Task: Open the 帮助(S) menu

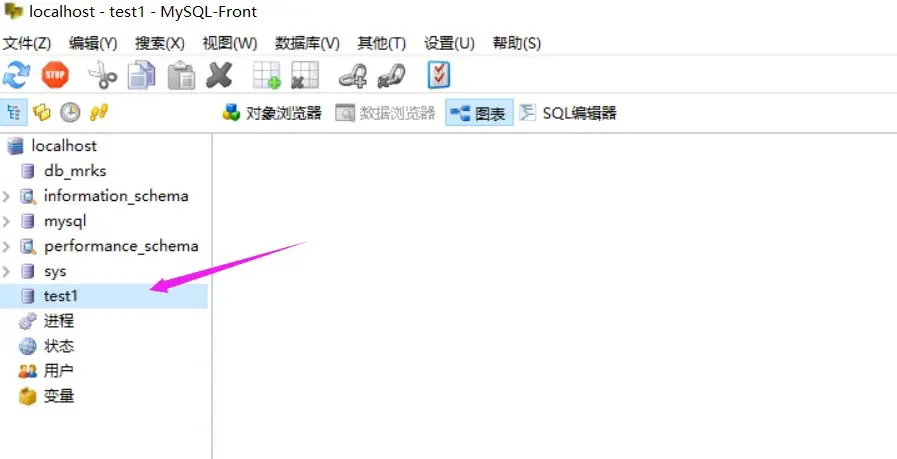Action: tap(517, 43)
